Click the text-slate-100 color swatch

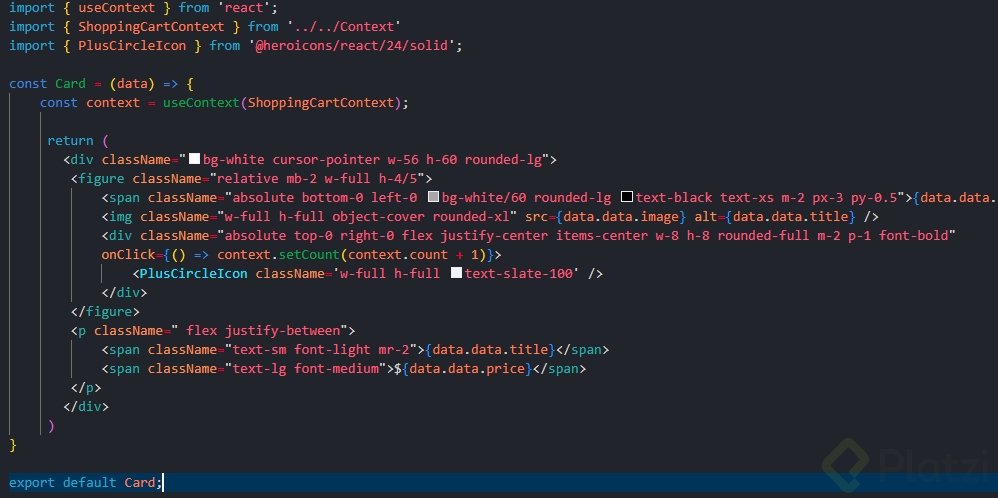click(456, 274)
